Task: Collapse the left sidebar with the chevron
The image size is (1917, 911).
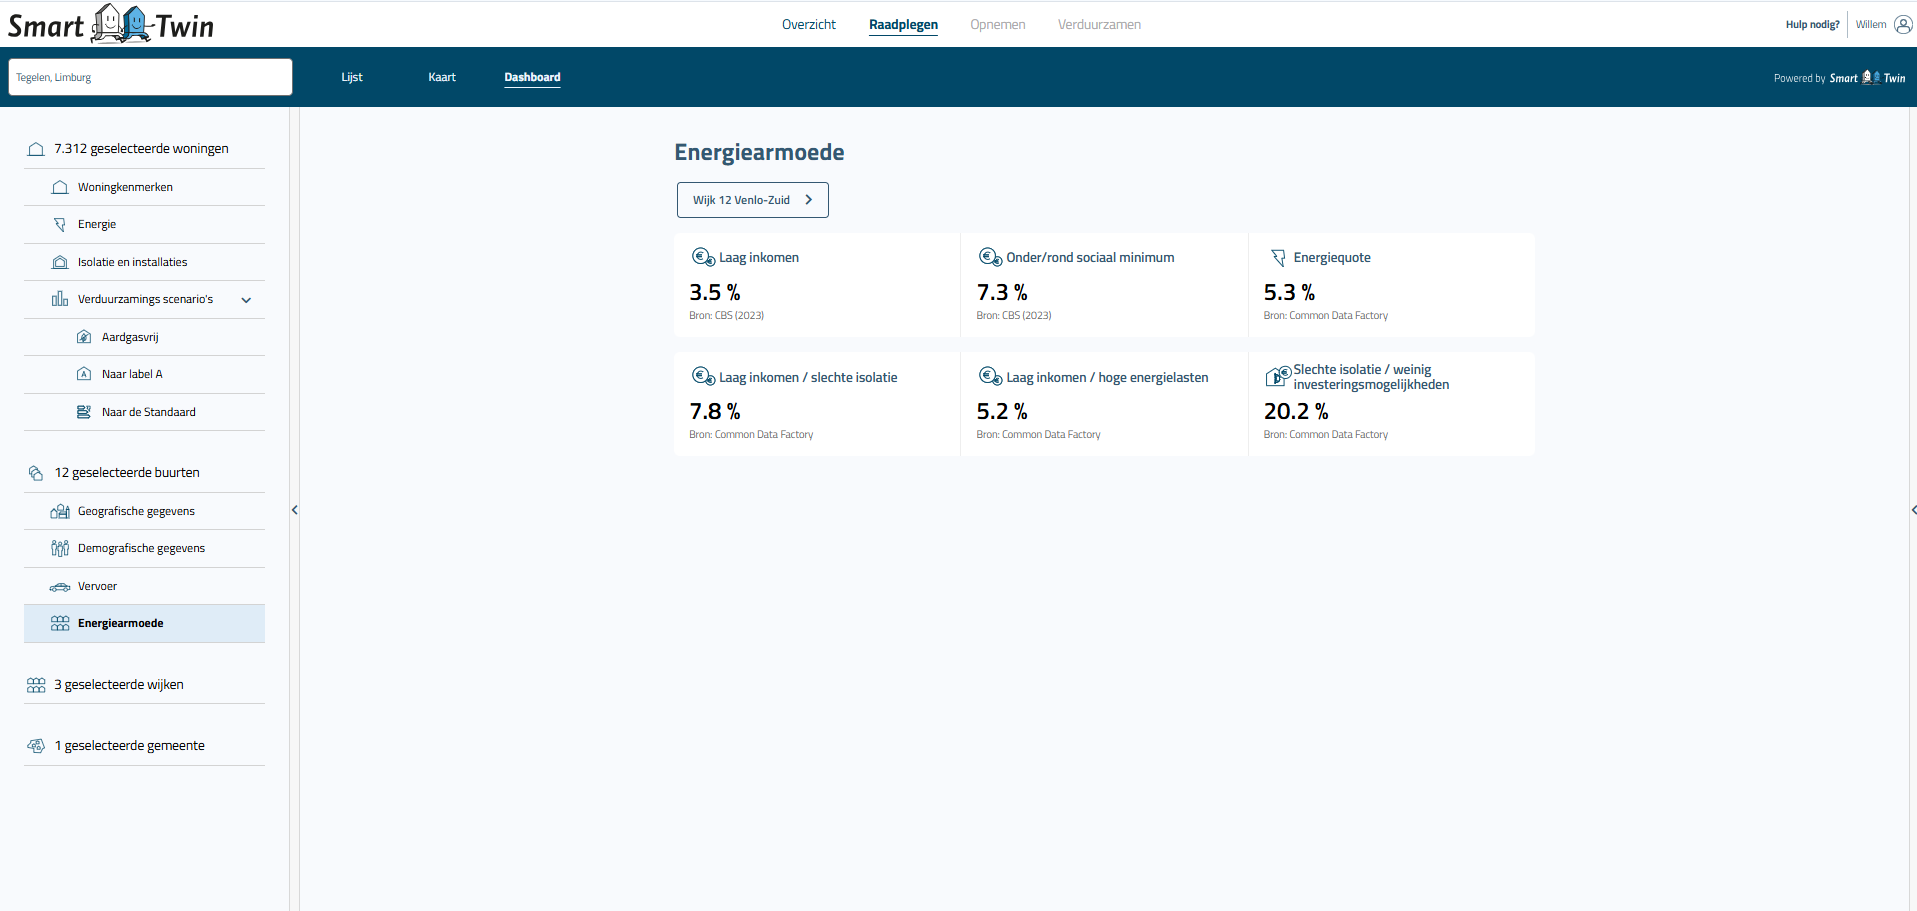Action: [x=295, y=510]
